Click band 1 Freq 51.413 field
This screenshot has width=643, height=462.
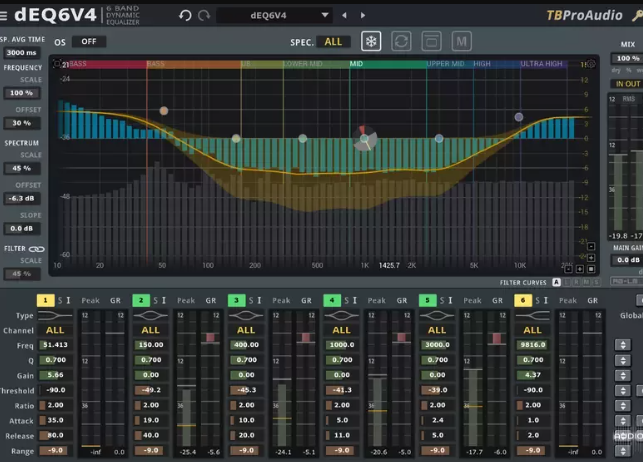pyautogui.click(x=55, y=345)
